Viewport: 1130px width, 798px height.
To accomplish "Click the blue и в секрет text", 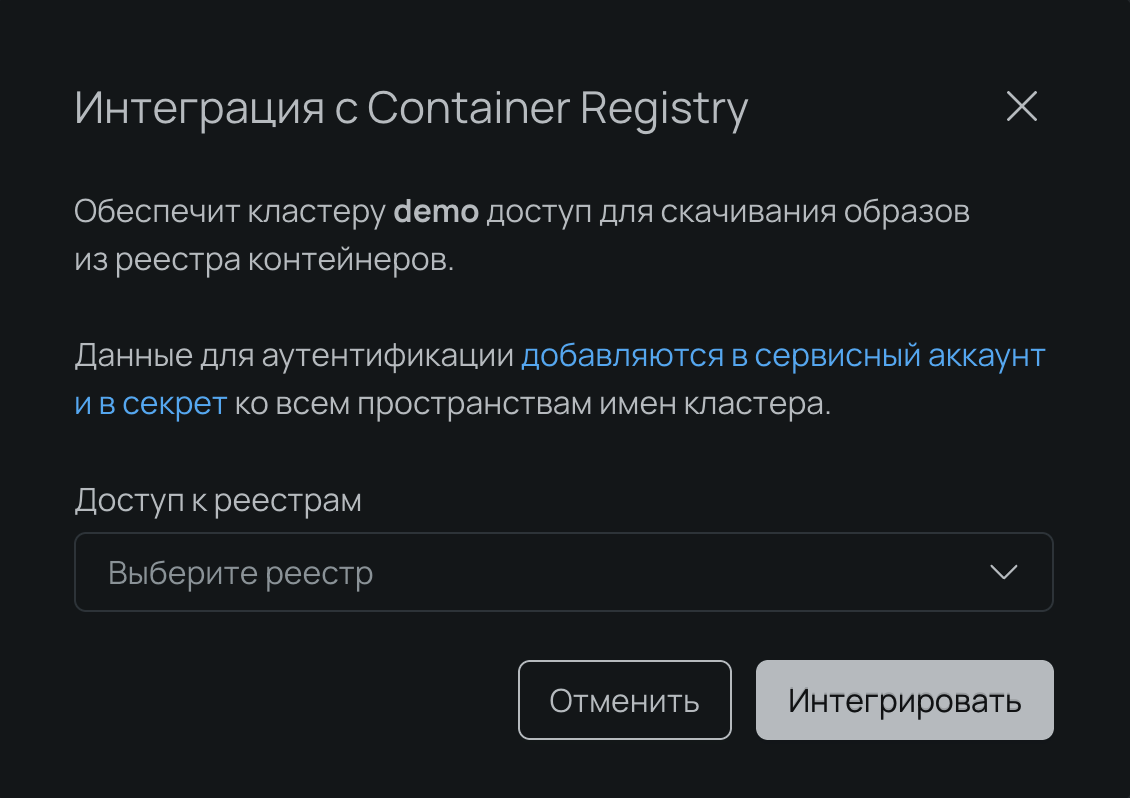I will (150, 404).
